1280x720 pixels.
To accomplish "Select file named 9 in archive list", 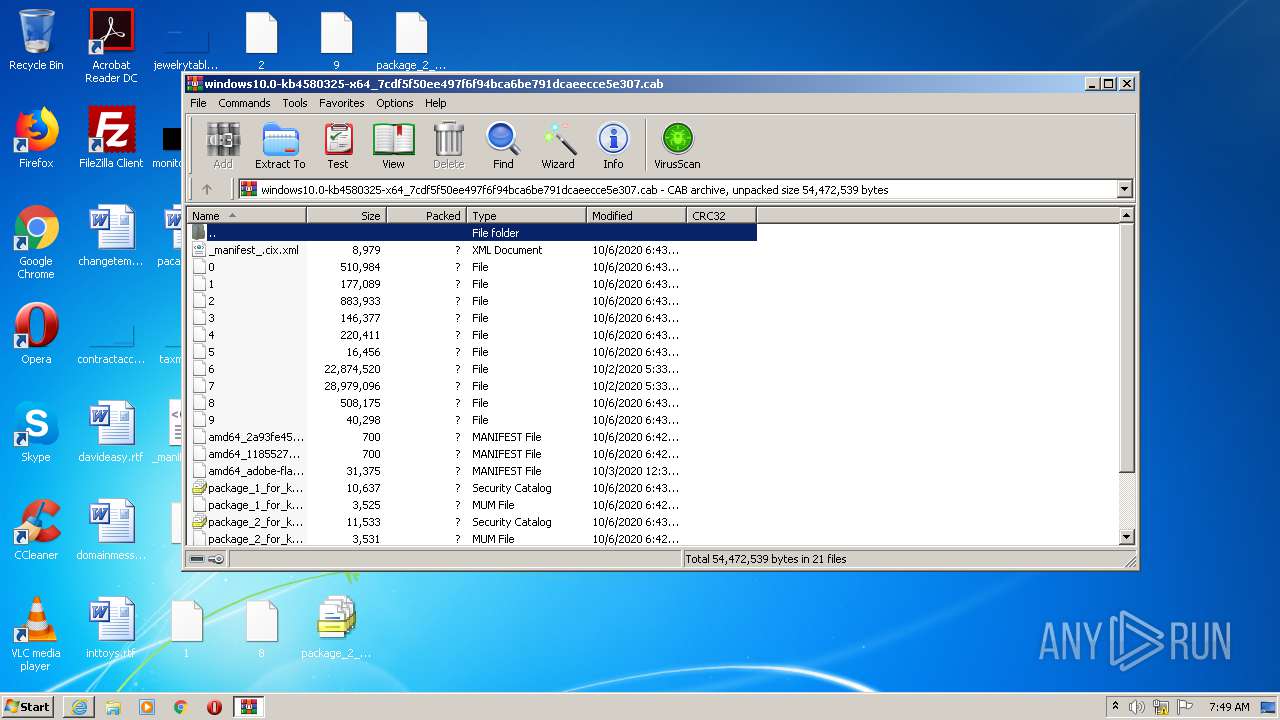I will click(x=472, y=420).
